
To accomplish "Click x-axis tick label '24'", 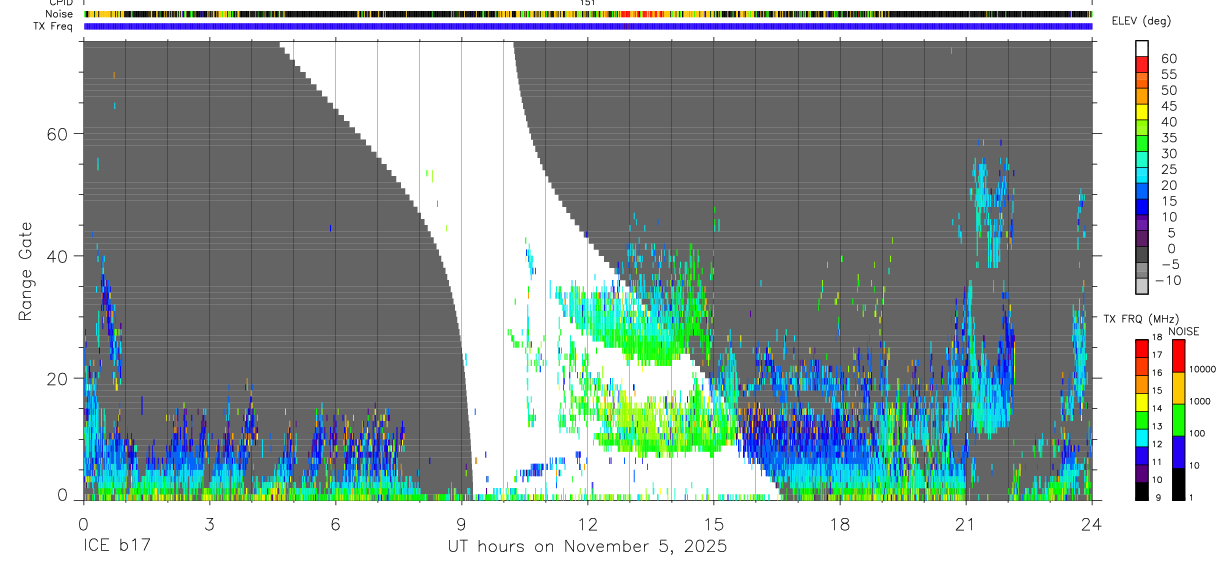I will [x=1091, y=523].
